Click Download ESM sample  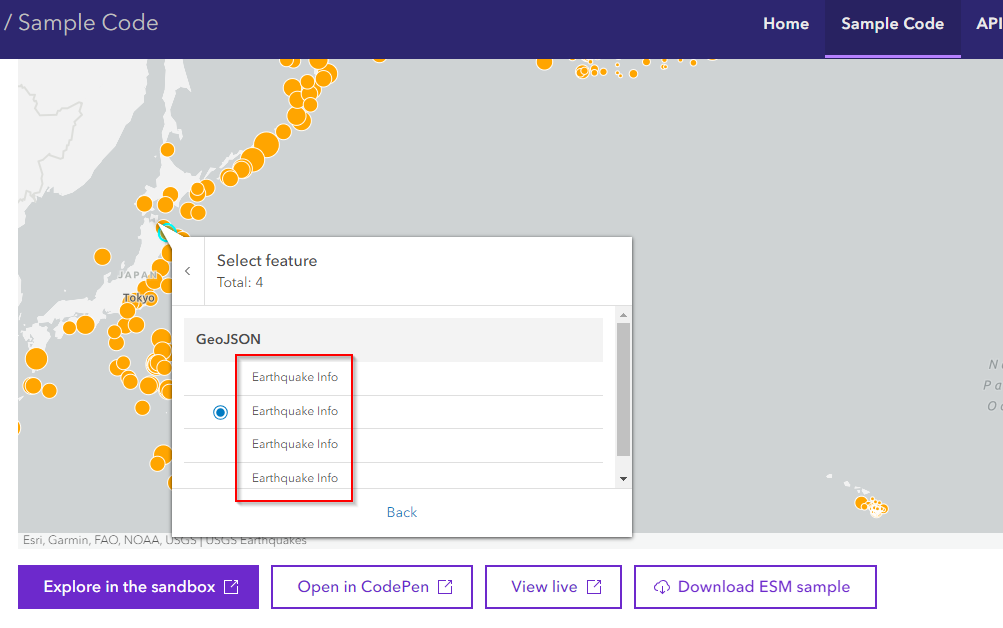(755, 587)
